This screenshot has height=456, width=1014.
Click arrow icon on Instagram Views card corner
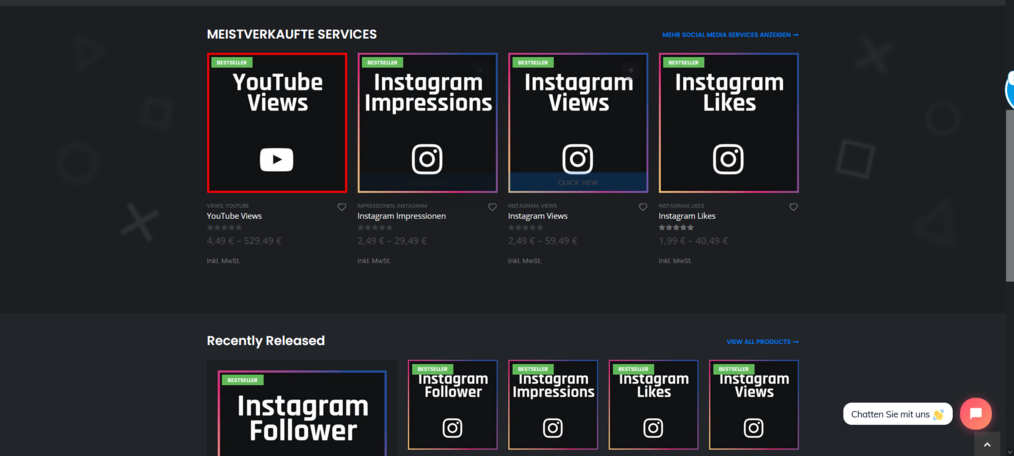click(631, 70)
